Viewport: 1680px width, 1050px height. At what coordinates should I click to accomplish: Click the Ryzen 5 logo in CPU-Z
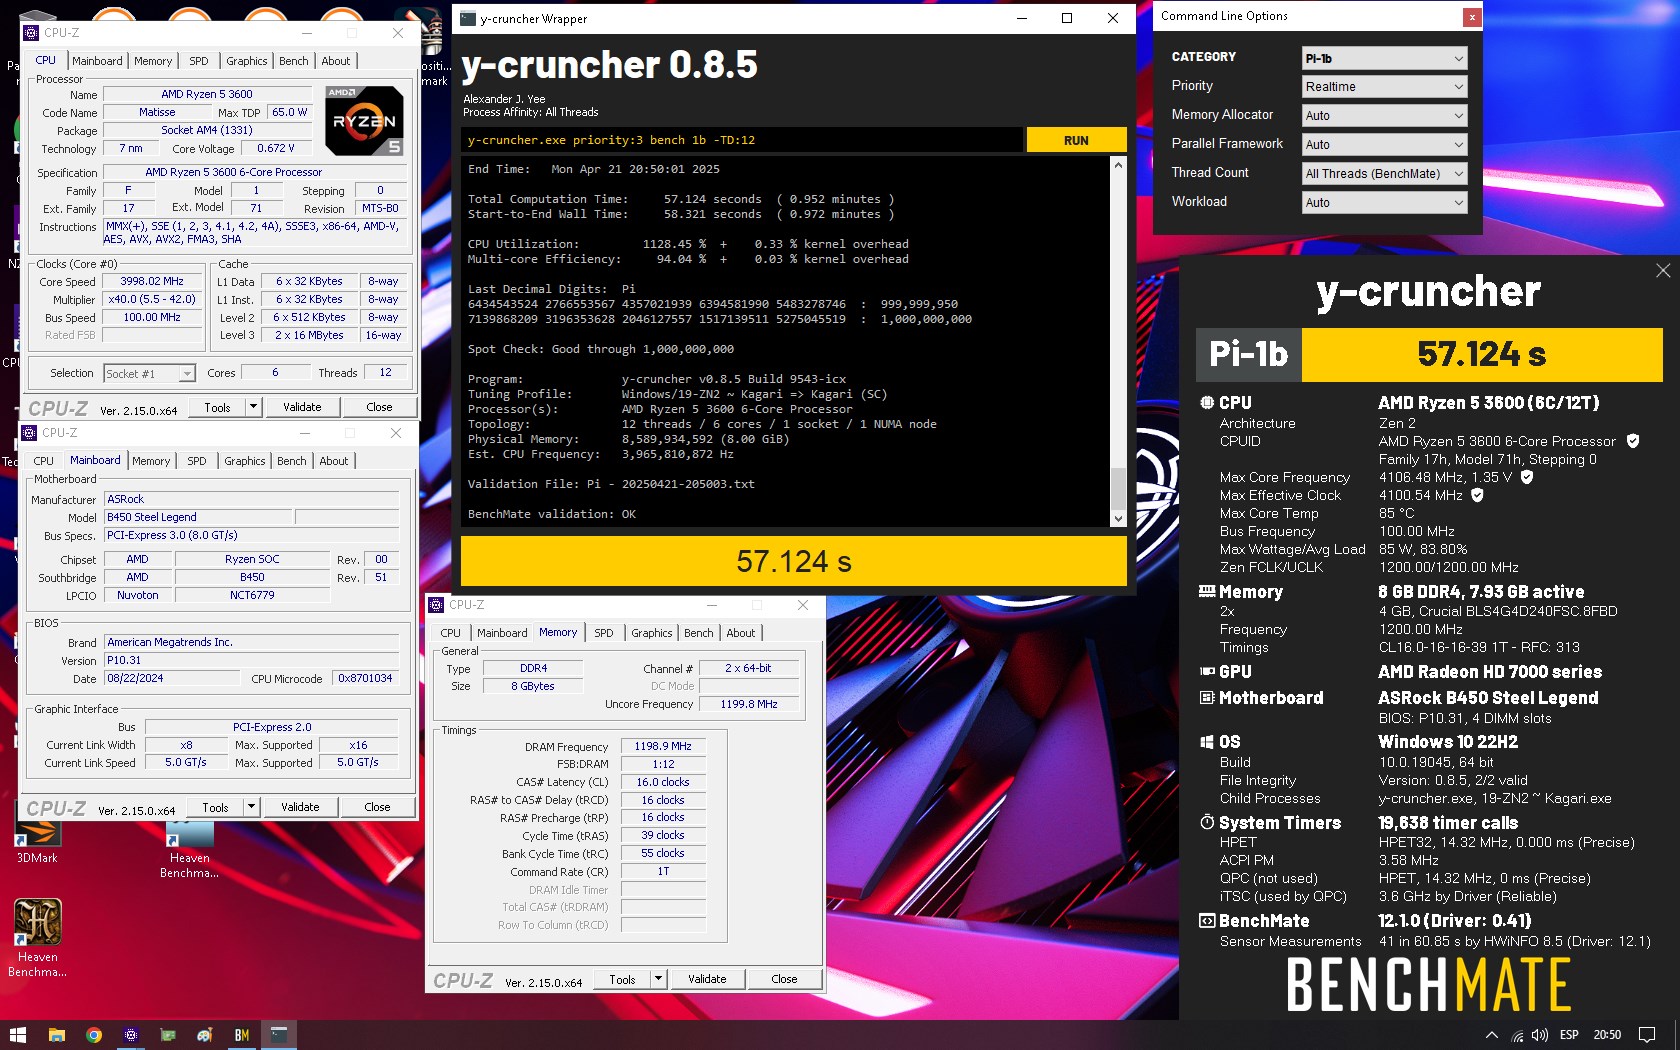tap(364, 120)
